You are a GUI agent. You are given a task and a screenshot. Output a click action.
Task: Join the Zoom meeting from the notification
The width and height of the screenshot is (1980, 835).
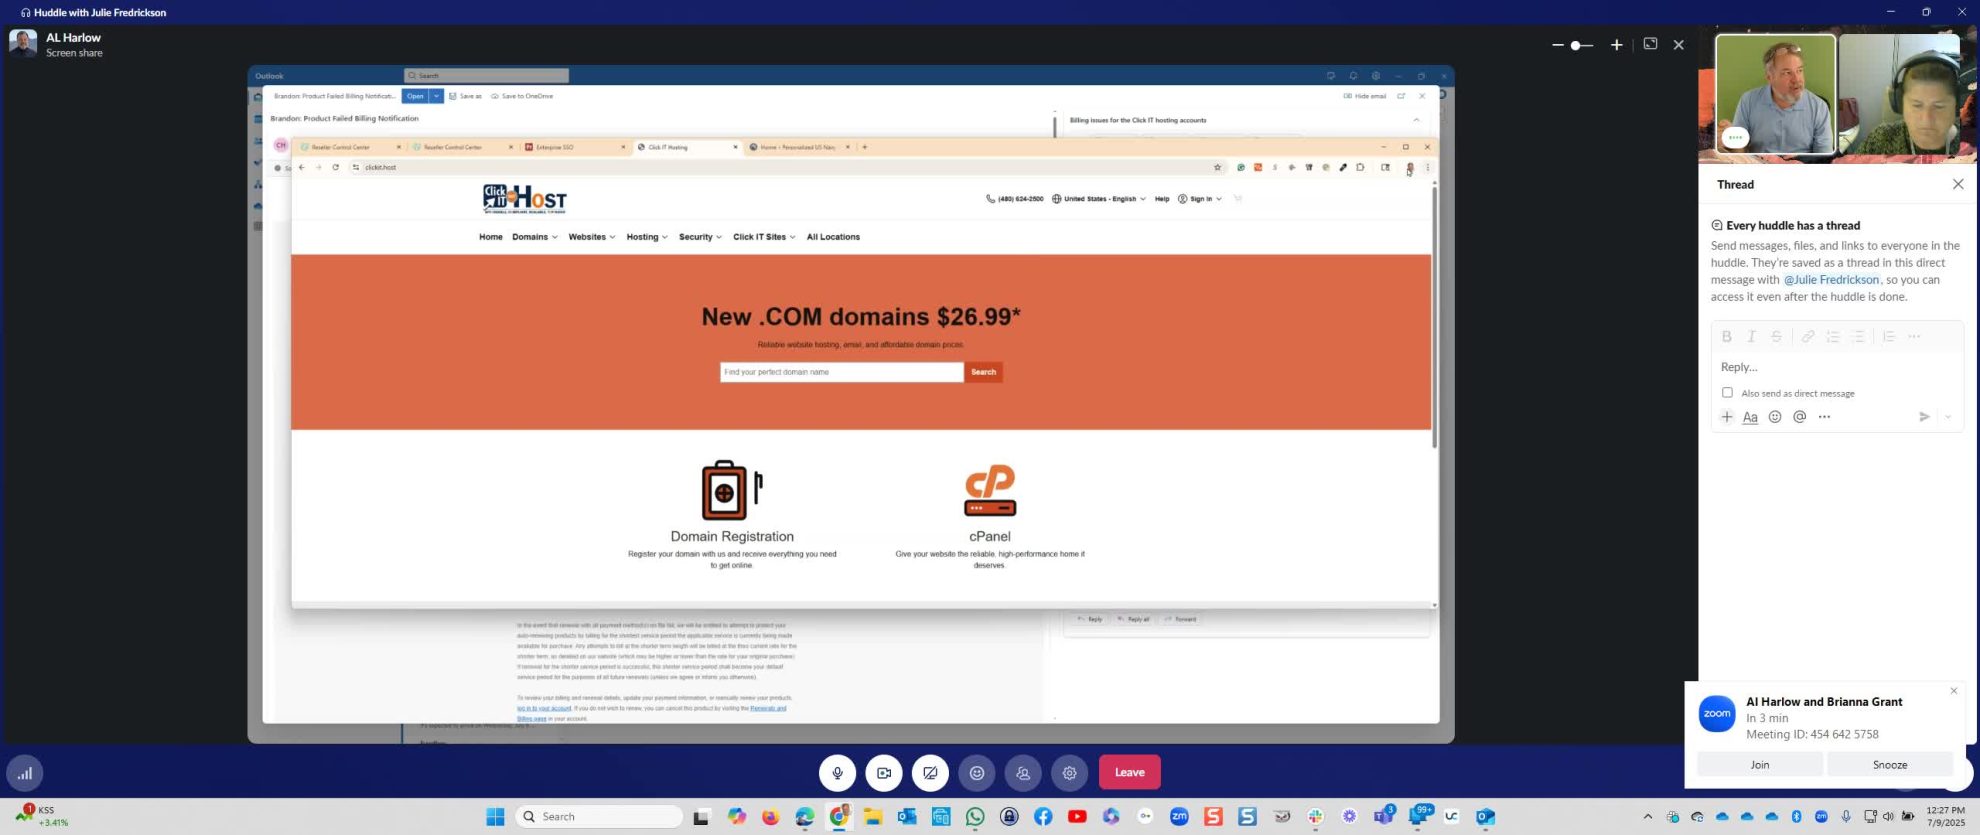point(1760,765)
